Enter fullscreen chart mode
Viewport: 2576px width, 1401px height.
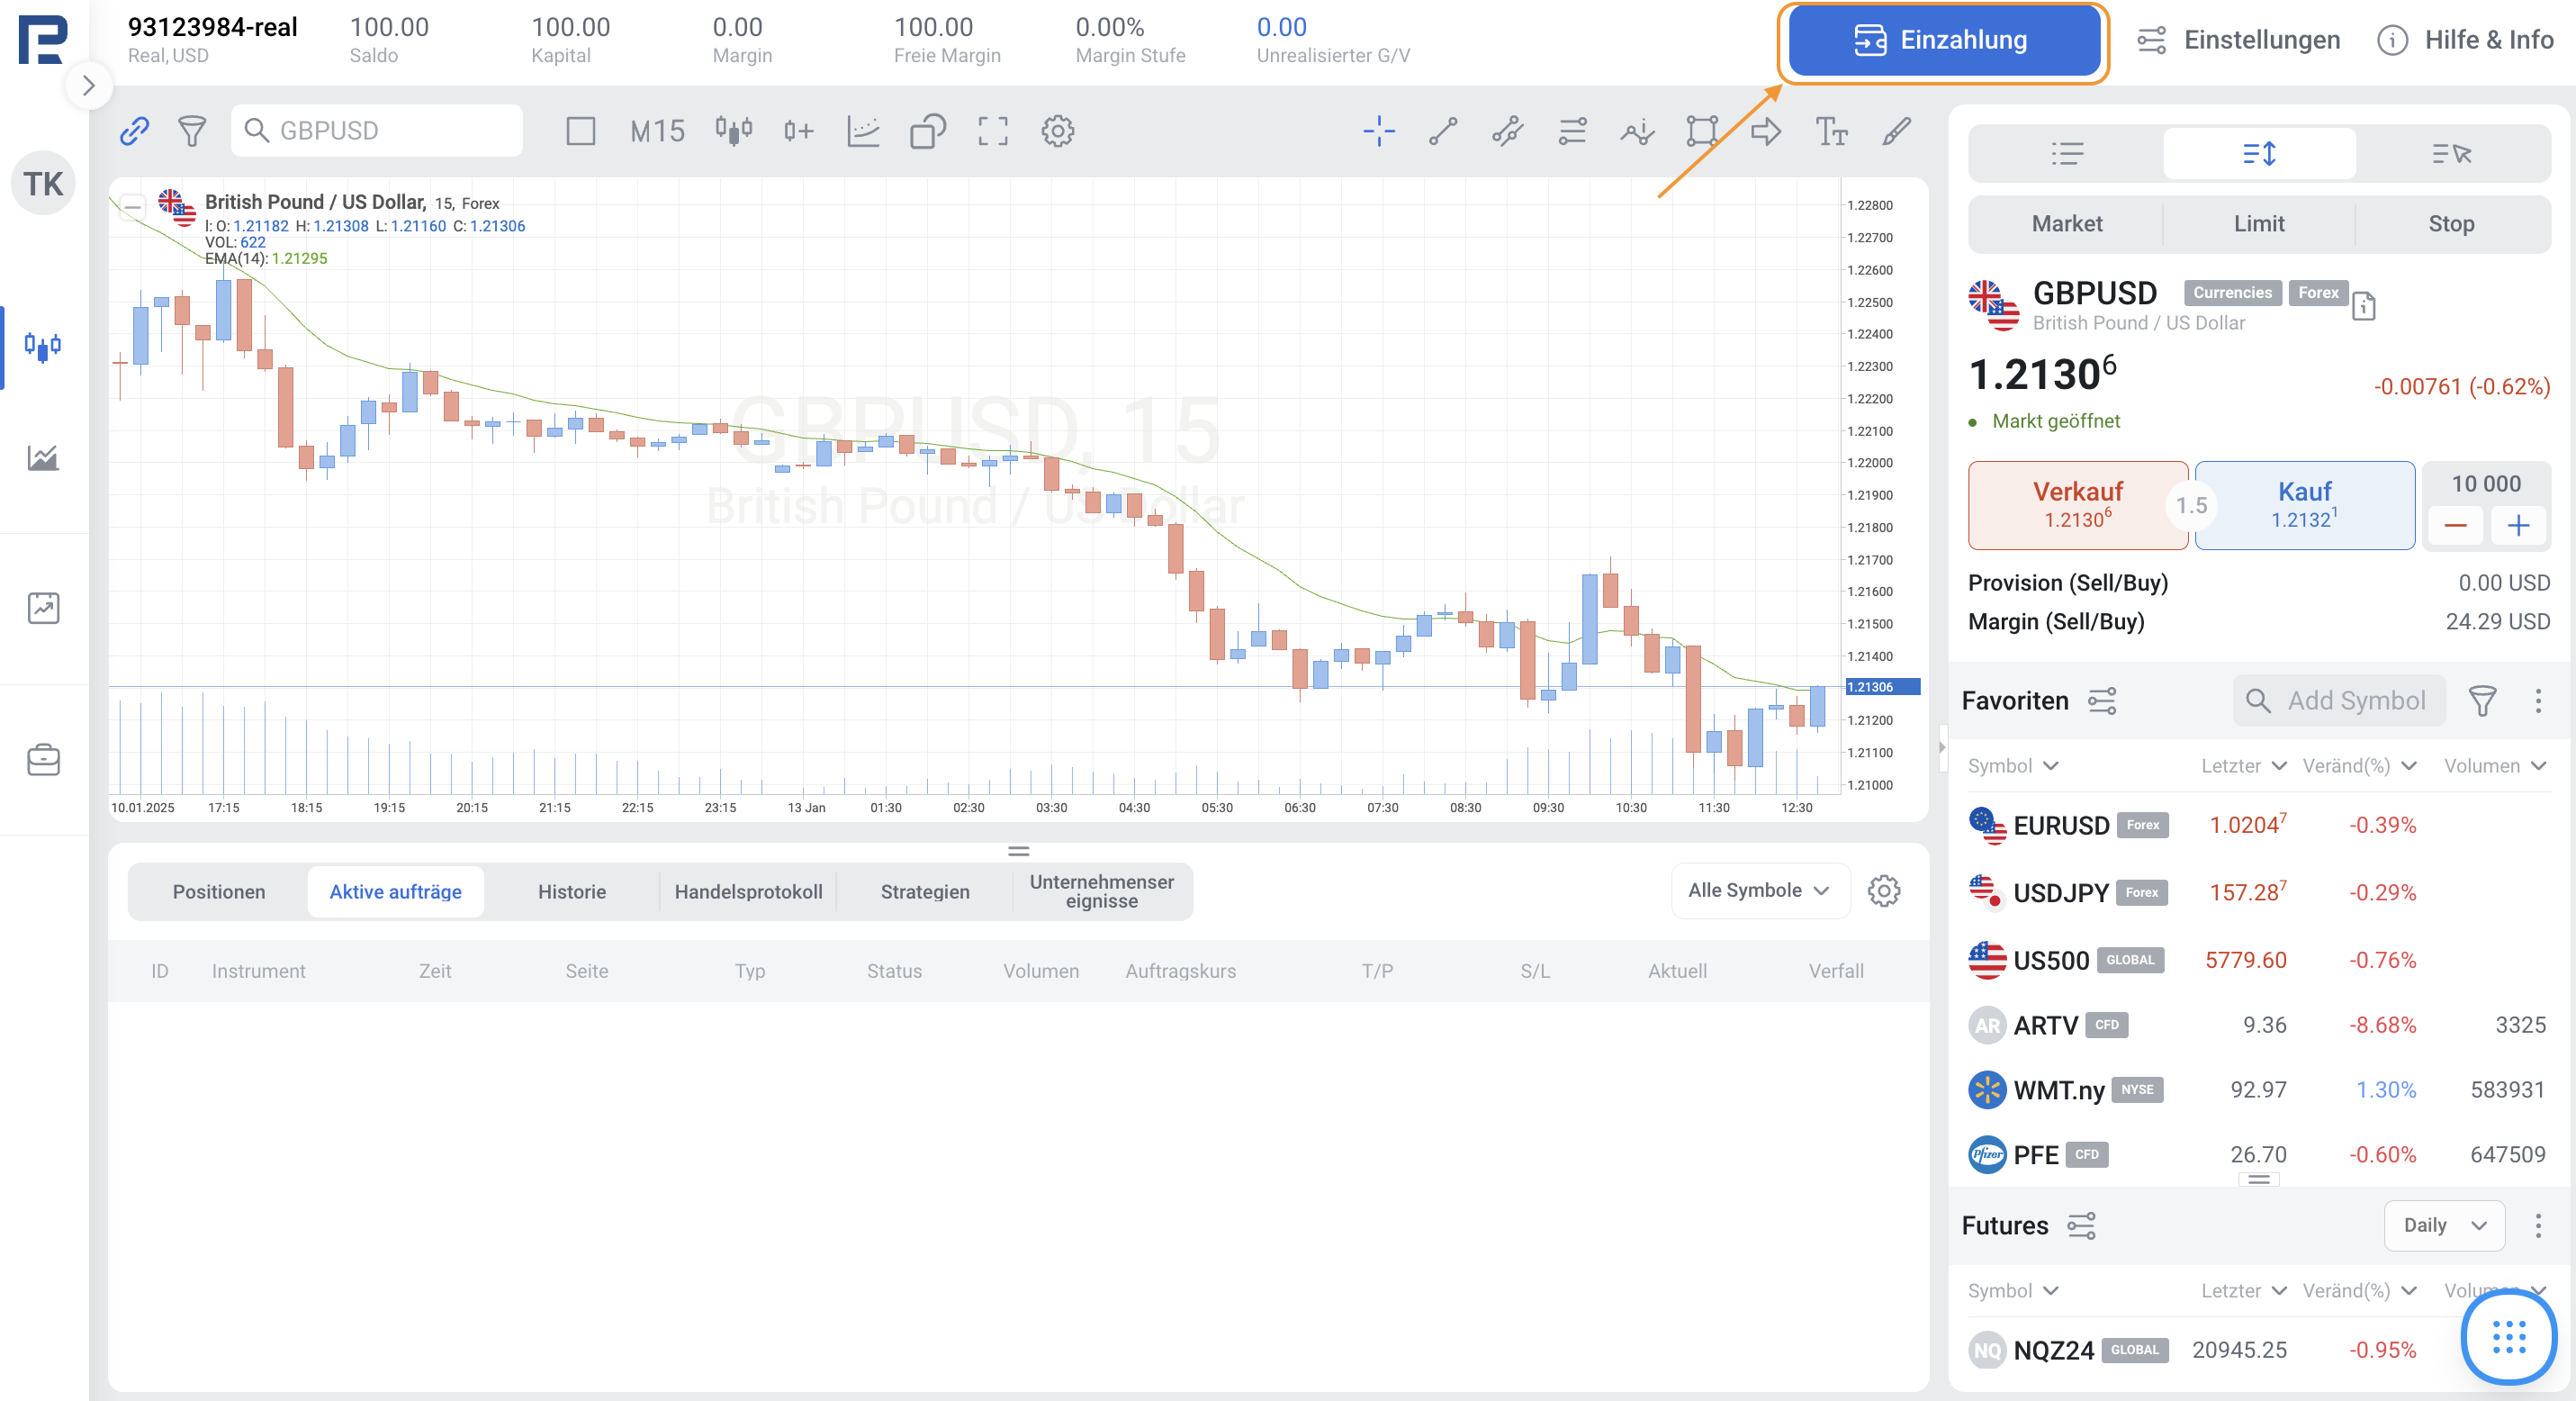click(x=992, y=131)
